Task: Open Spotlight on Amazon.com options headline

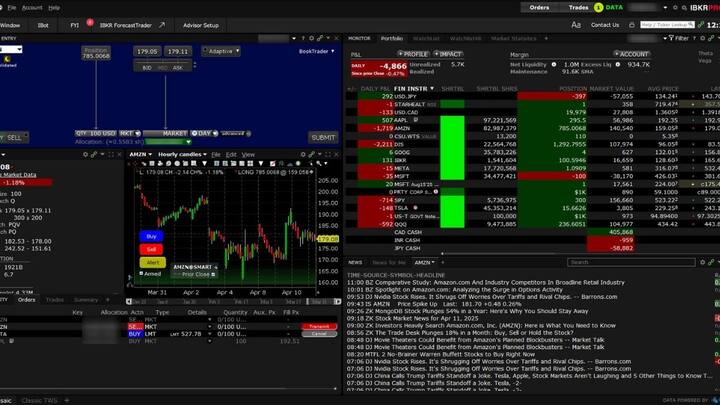Action: pyautogui.click(x=464, y=290)
